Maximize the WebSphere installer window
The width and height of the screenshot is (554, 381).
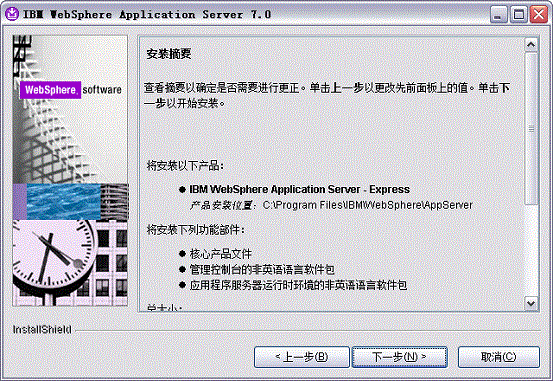[519, 15]
